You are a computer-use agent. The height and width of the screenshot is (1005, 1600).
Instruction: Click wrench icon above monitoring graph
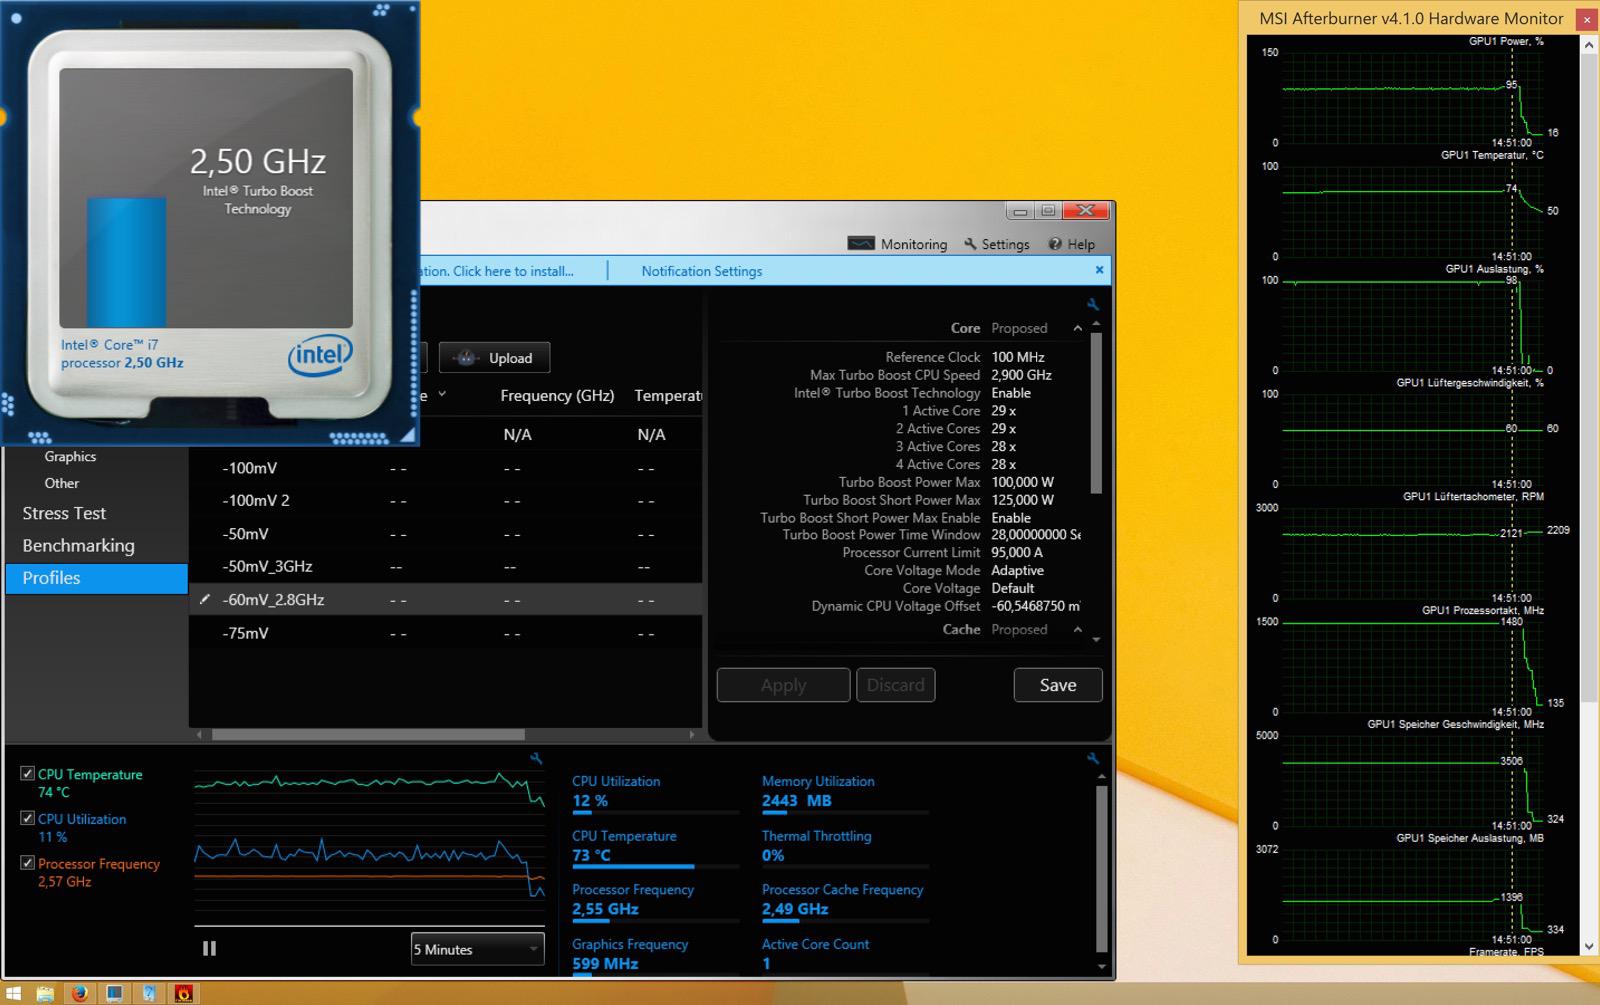536,759
